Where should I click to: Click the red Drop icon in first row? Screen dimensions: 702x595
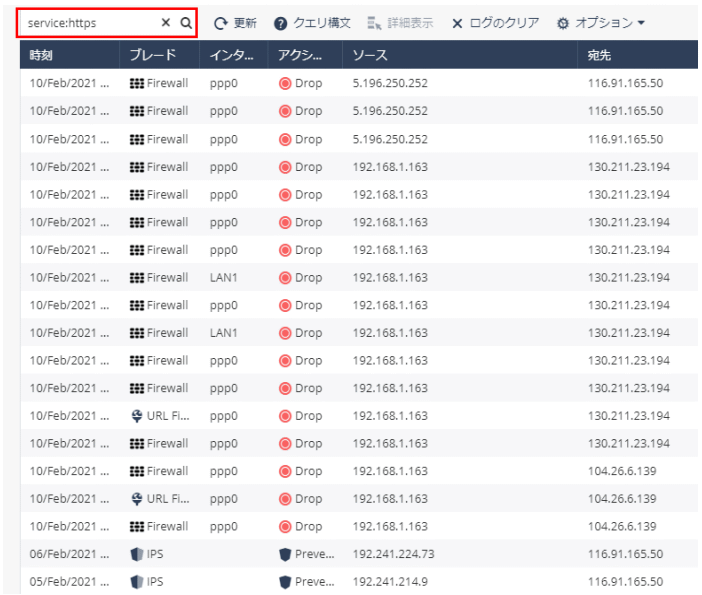click(x=285, y=84)
